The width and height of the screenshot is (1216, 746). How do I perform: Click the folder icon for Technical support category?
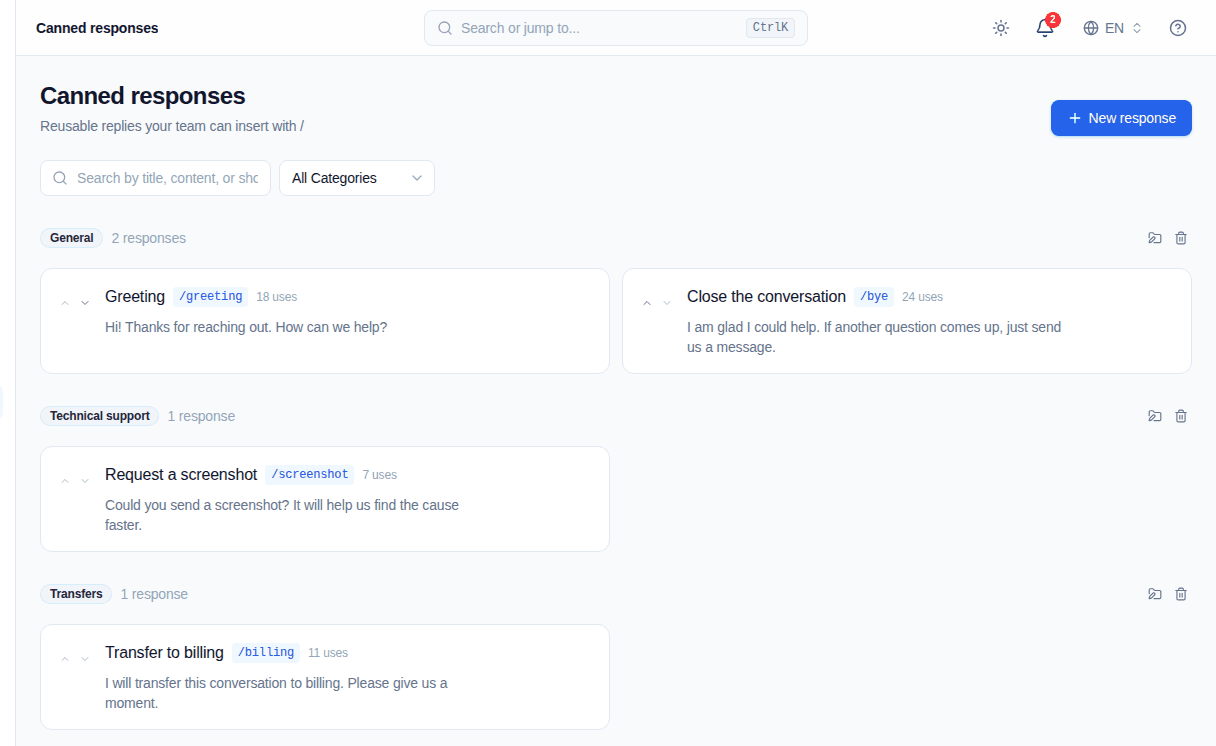click(x=1155, y=416)
